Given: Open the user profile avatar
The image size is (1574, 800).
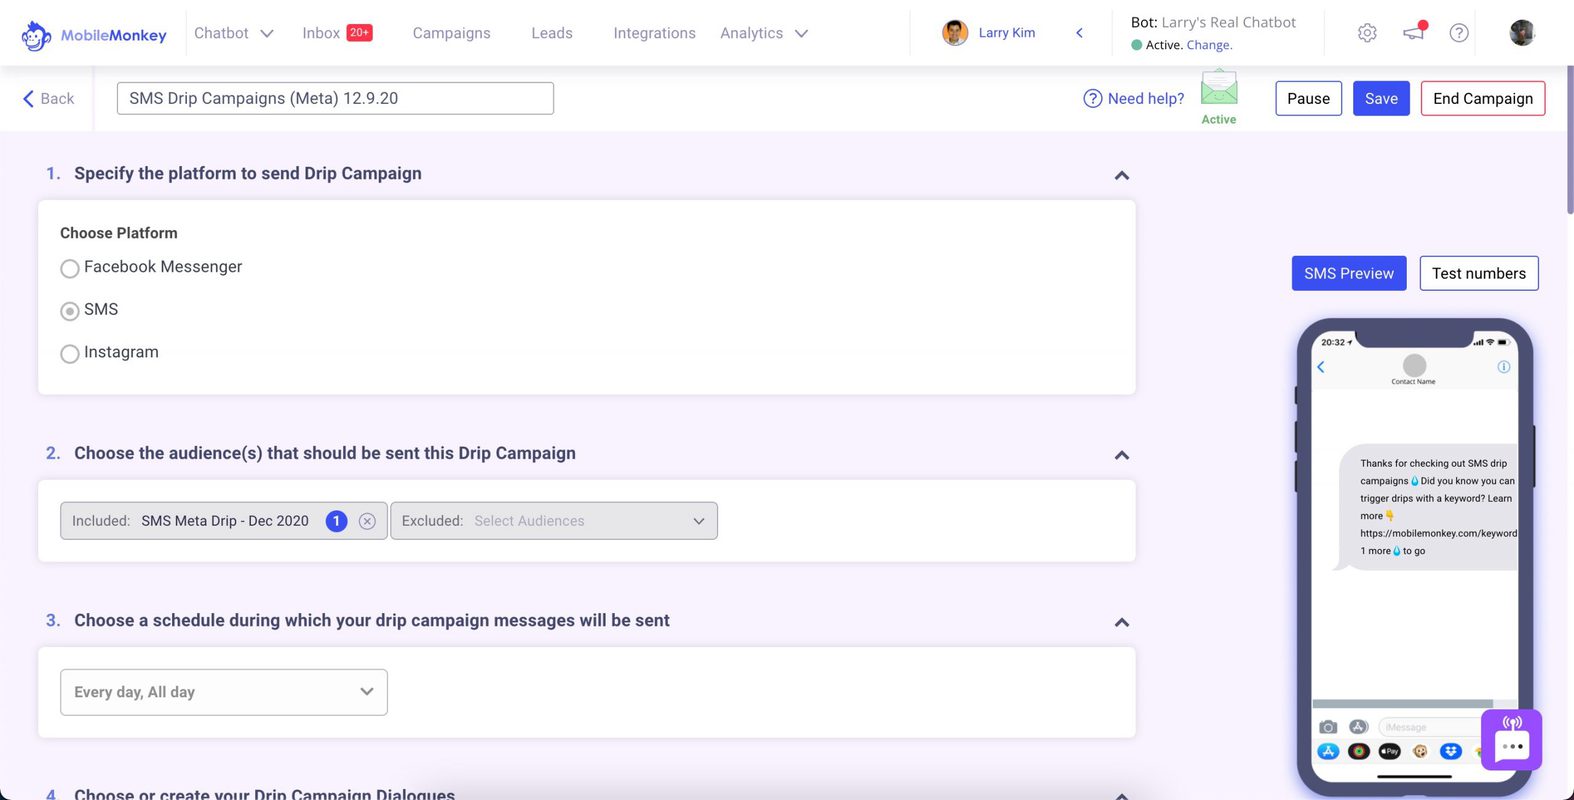Looking at the screenshot, I should pos(1522,33).
